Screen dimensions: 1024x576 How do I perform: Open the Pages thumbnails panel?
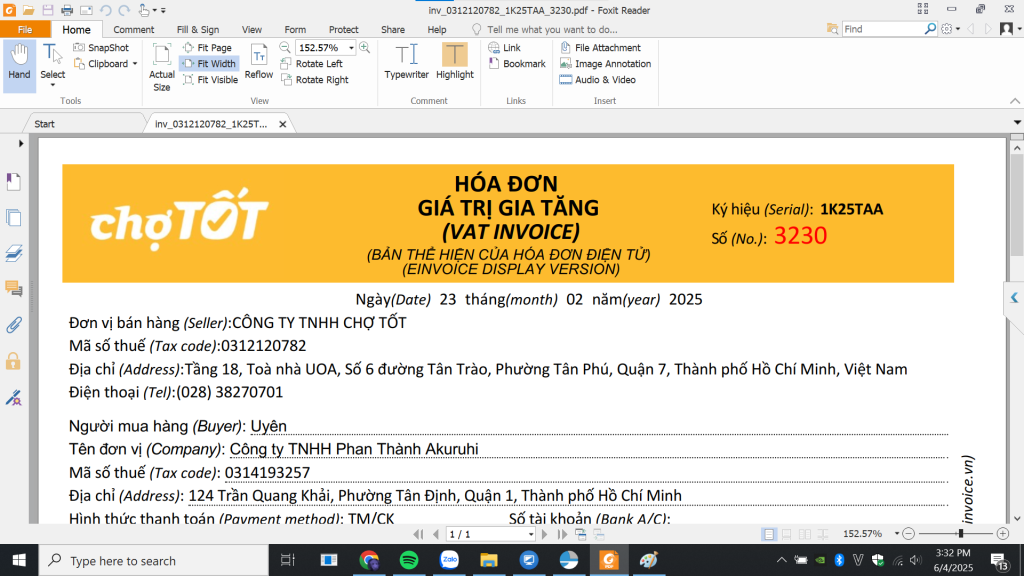point(14,217)
